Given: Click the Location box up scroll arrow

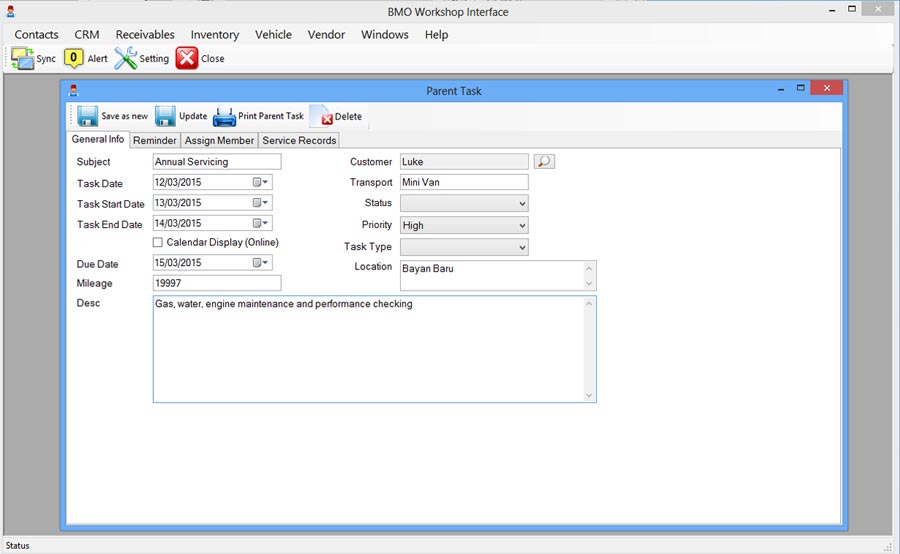Looking at the screenshot, I should (x=589, y=268).
